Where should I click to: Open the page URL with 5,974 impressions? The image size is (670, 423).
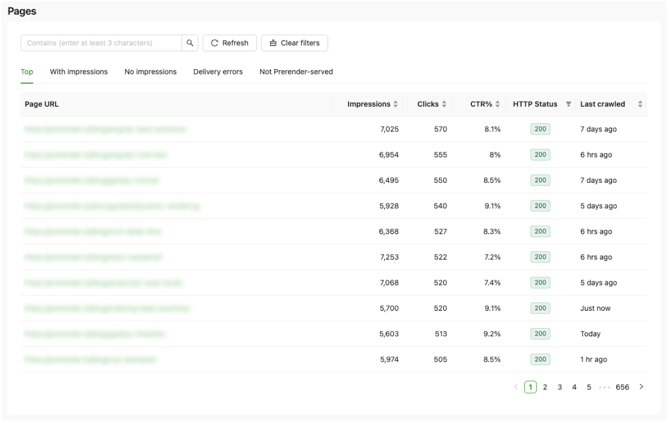pyautogui.click(x=90, y=360)
